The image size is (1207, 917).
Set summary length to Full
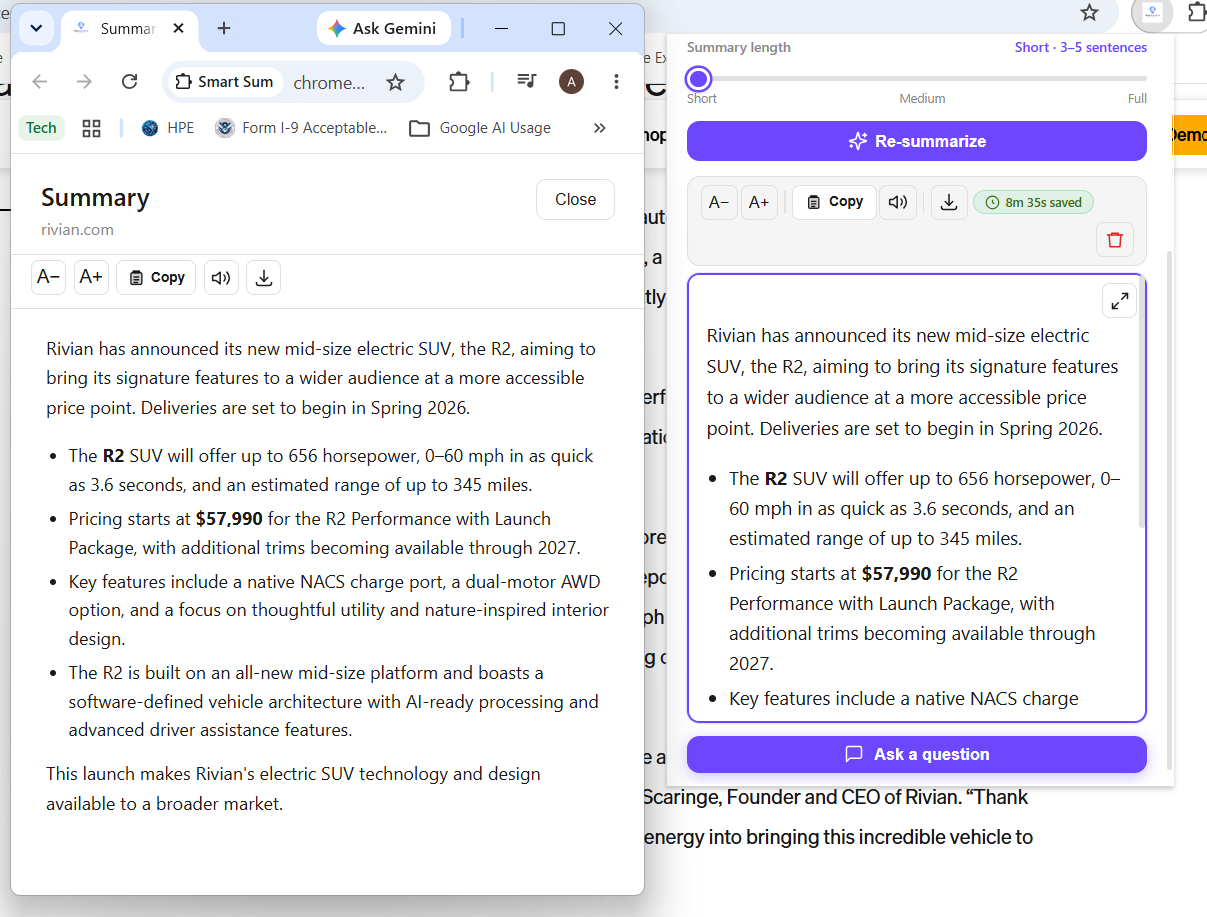(x=1137, y=98)
